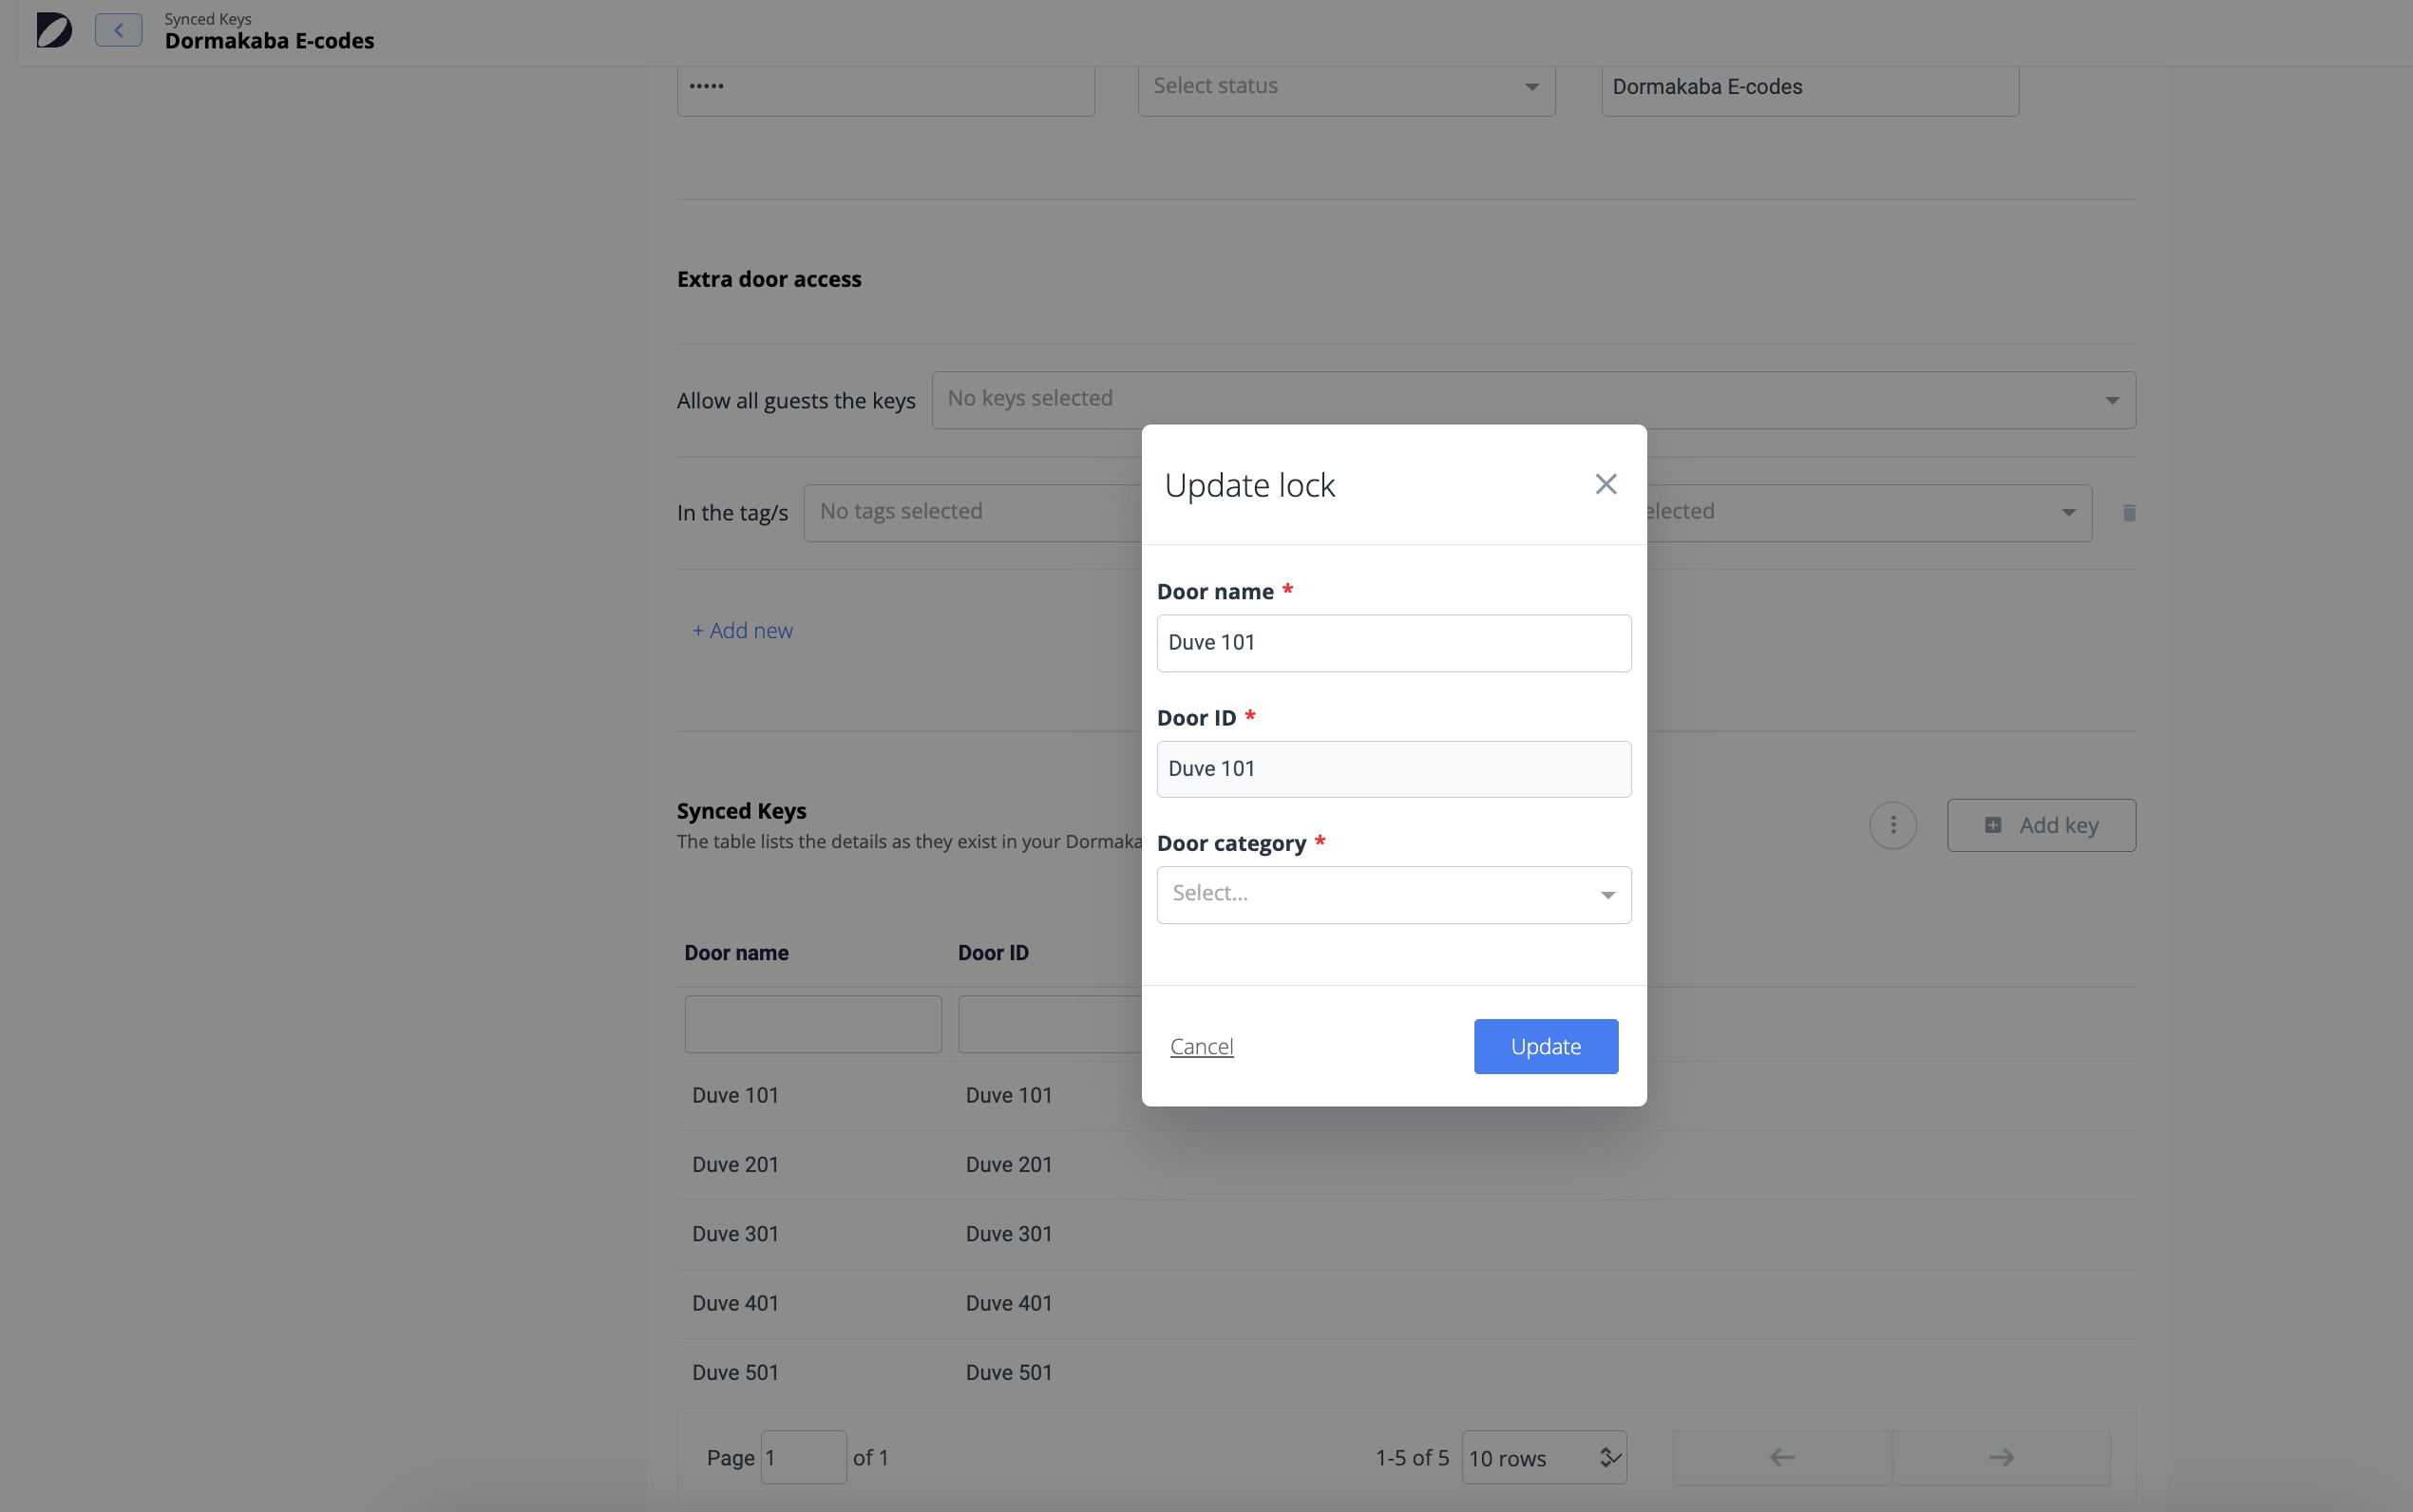Select the Duve 501 door name row
This screenshot has width=2413, height=1512.
click(x=735, y=1372)
